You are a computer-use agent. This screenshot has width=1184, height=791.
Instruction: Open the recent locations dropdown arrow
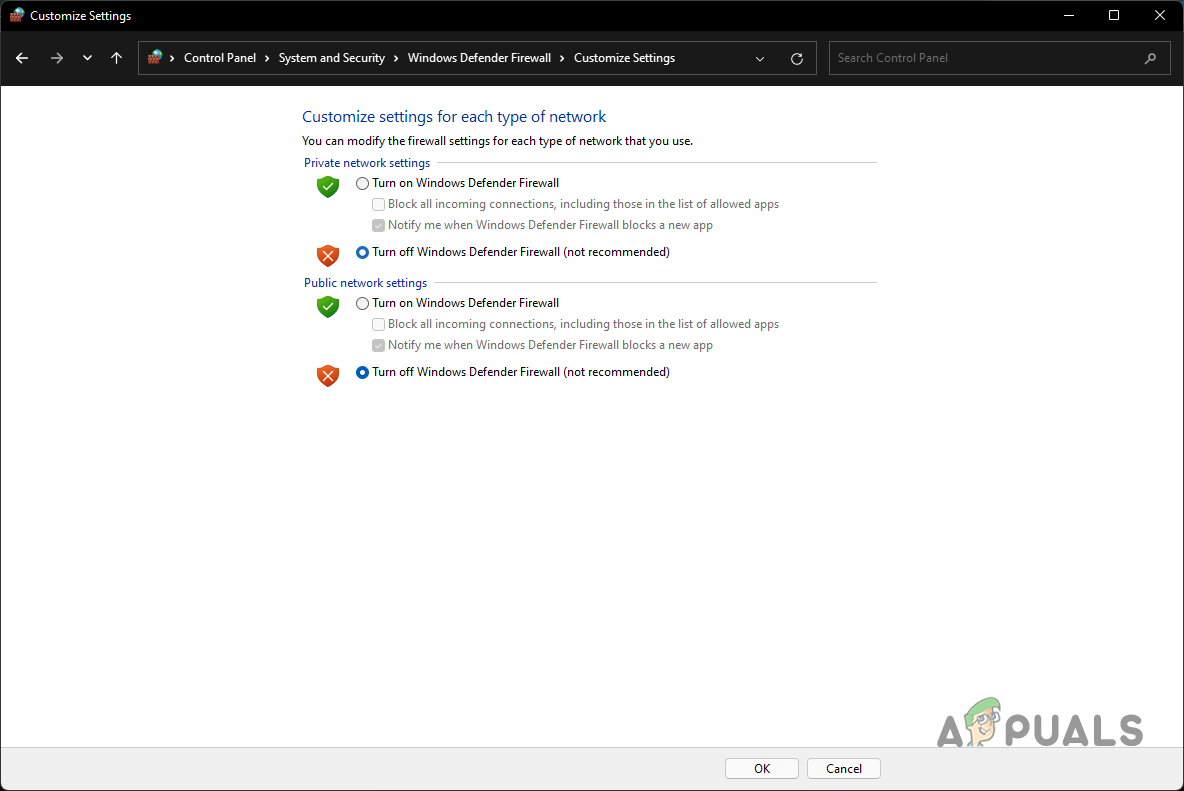click(x=88, y=58)
